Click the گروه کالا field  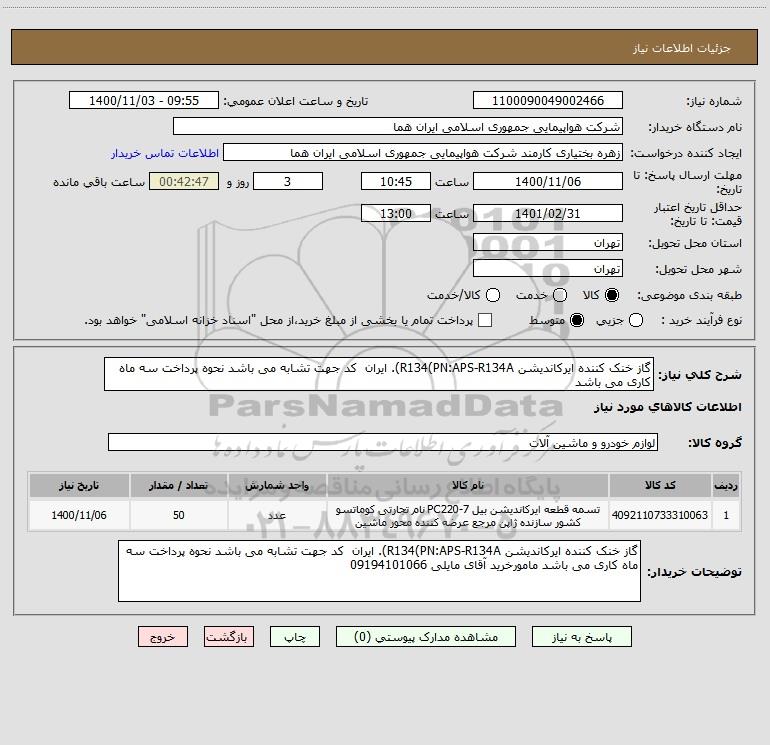(383, 442)
